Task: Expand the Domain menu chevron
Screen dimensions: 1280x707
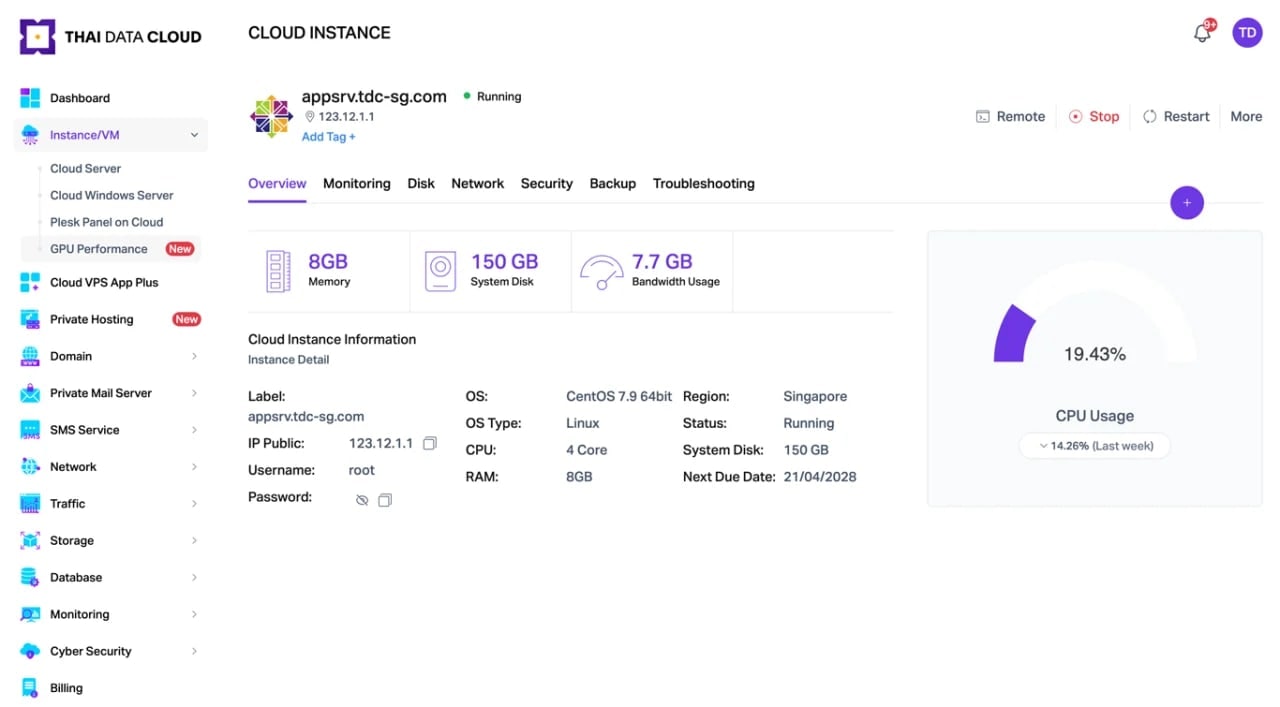Action: click(x=194, y=356)
